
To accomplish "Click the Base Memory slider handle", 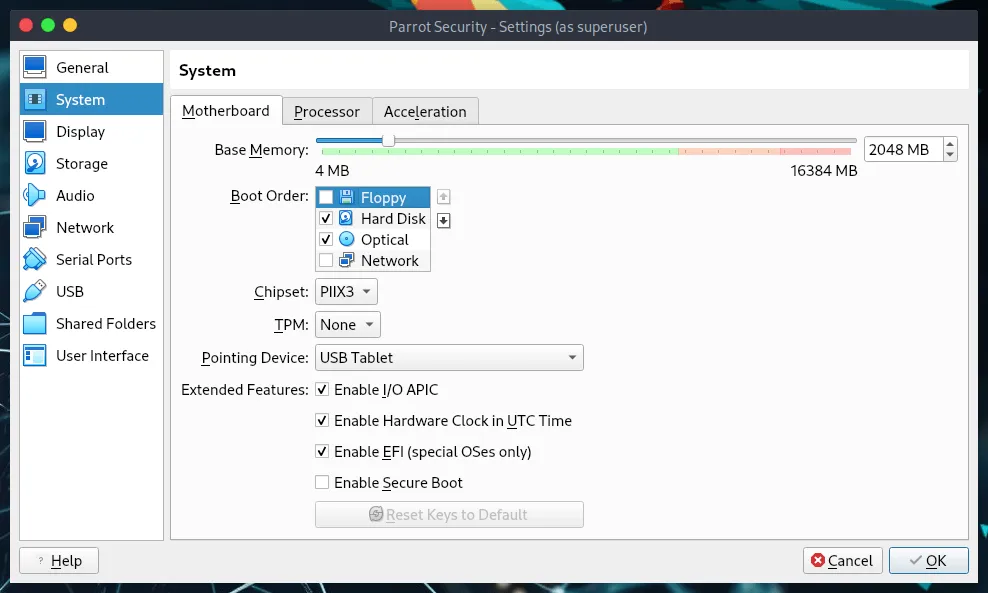I will [x=389, y=141].
